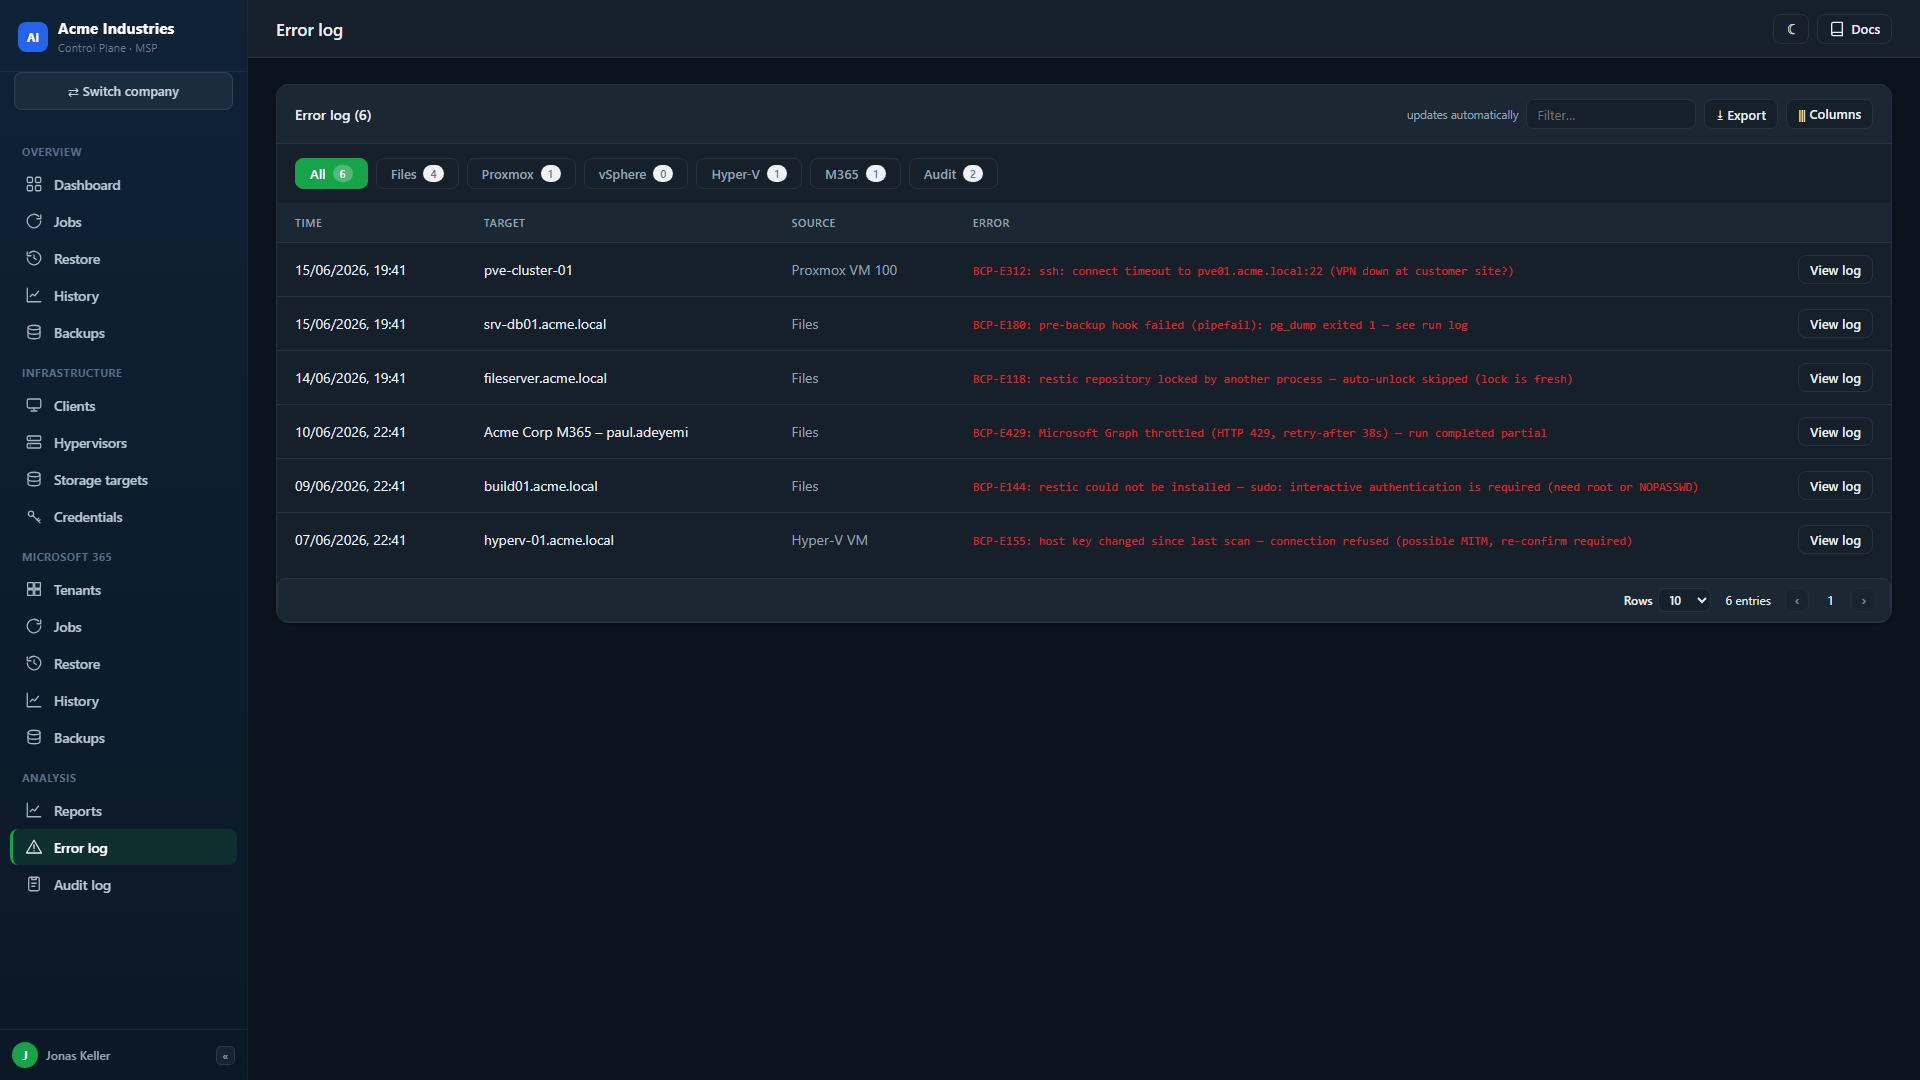This screenshot has width=1920, height=1080.
Task: Click the Microsoft 365 Backups icon
Action: pos(34,738)
